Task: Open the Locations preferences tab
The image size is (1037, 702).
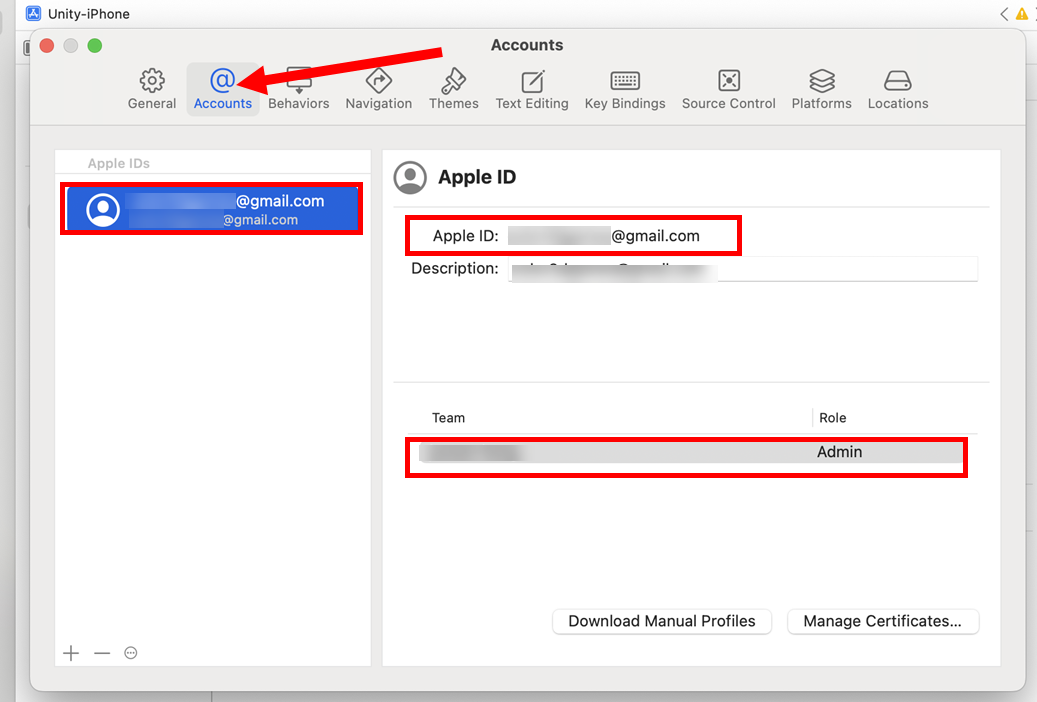Action: pos(897,89)
